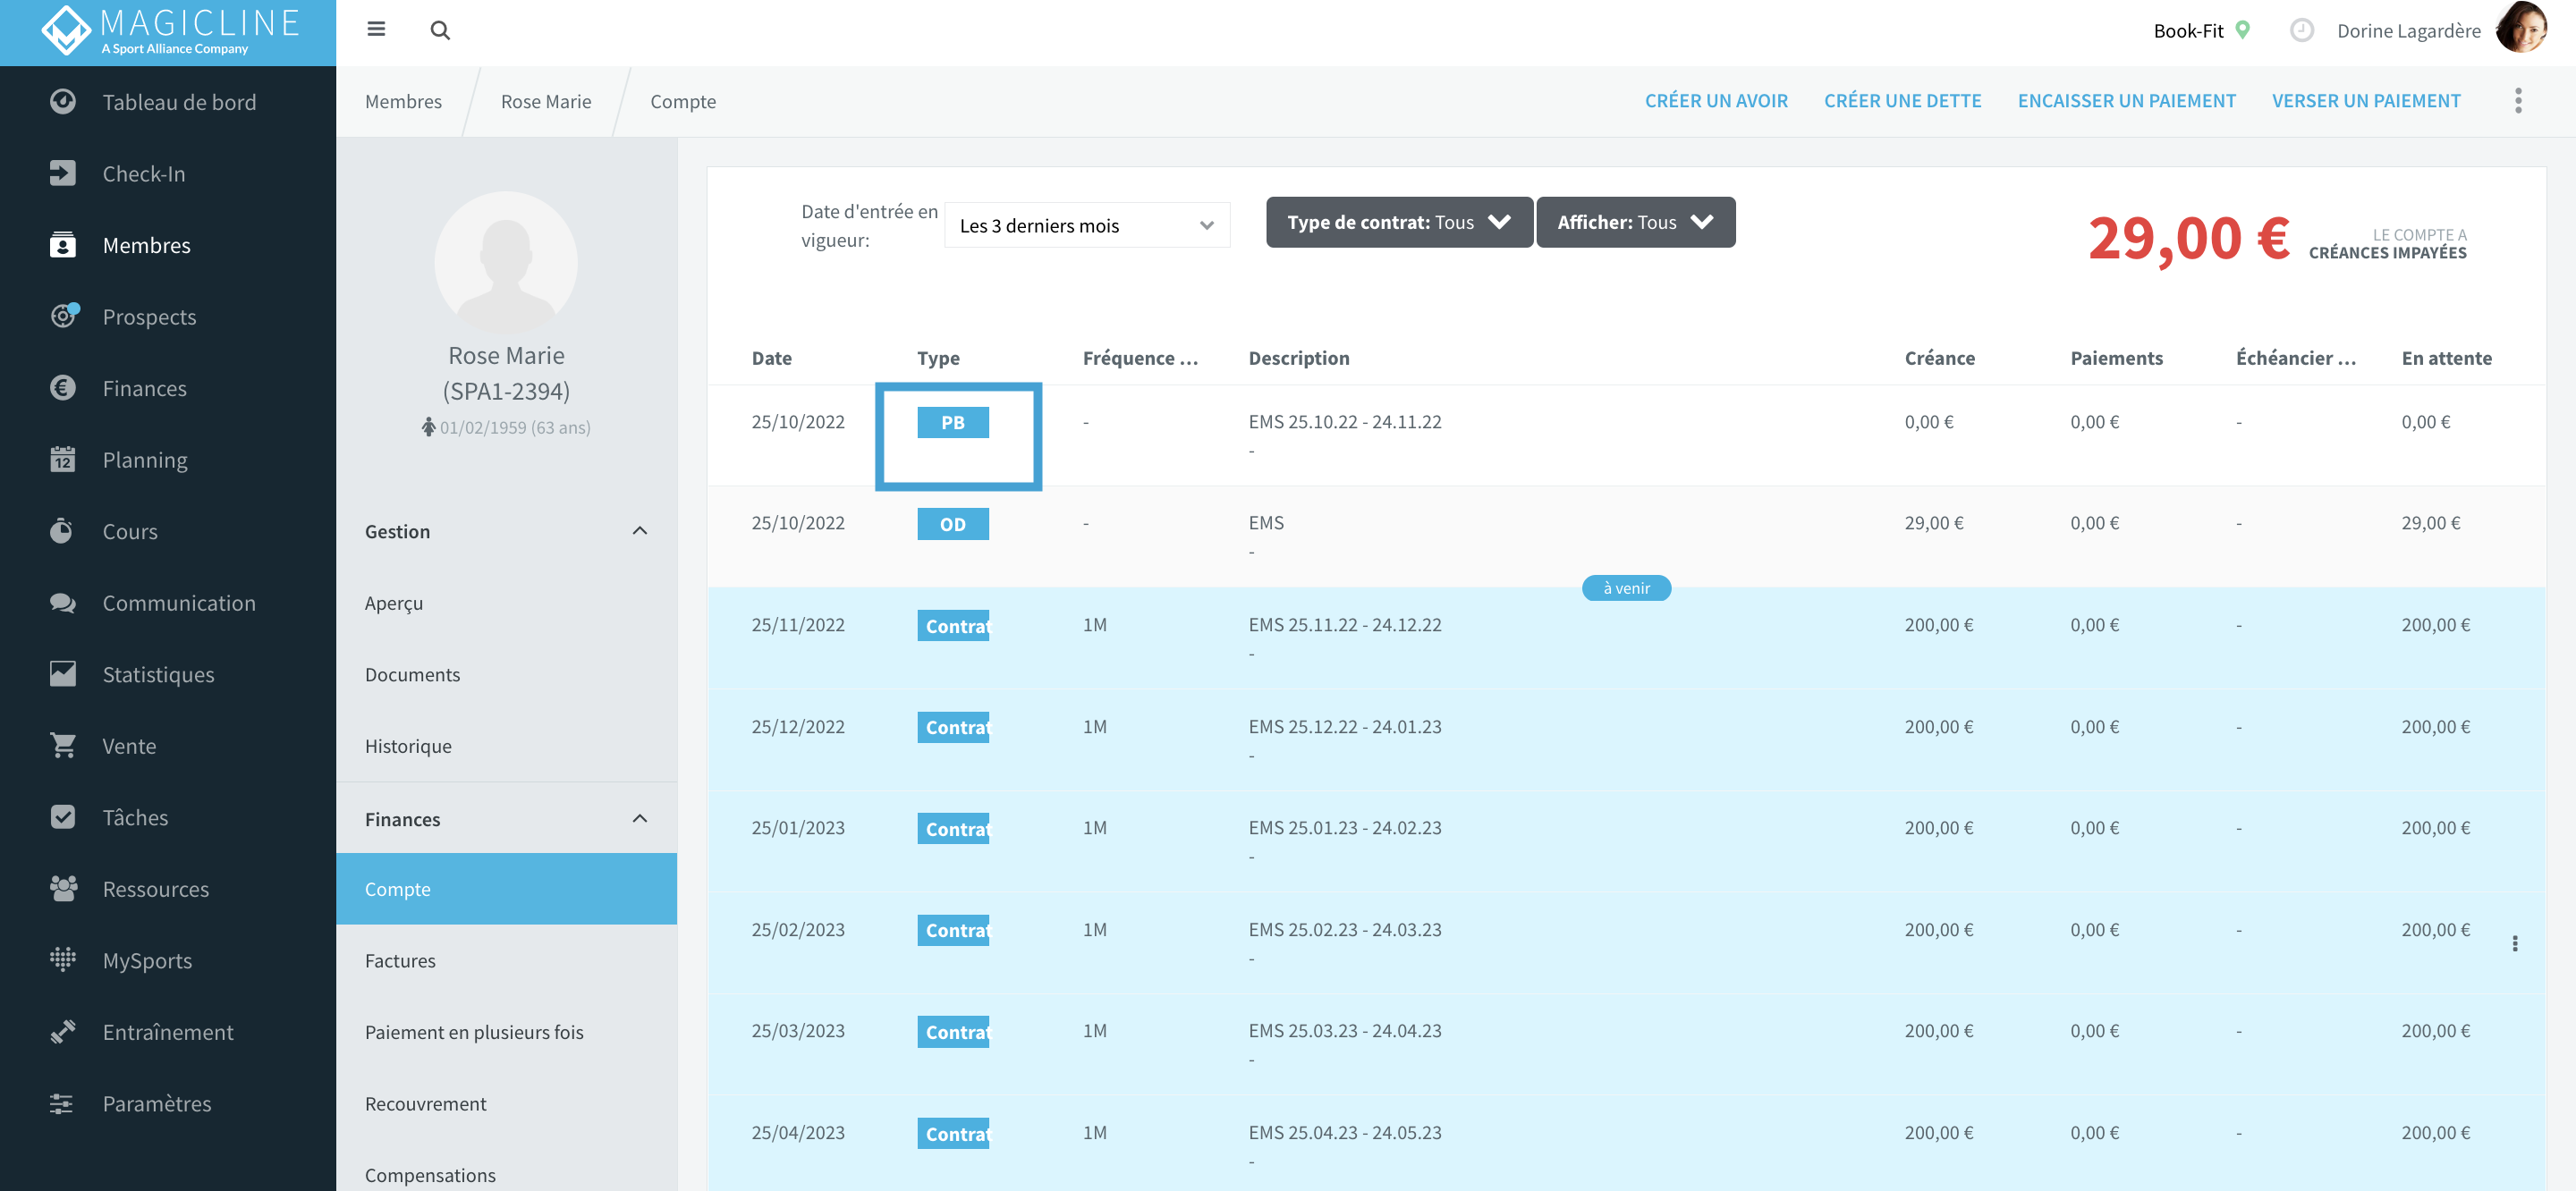Screen dimensions: 2576x1191
Task: Click the Vente shopping cart icon
Action: click(x=63, y=746)
